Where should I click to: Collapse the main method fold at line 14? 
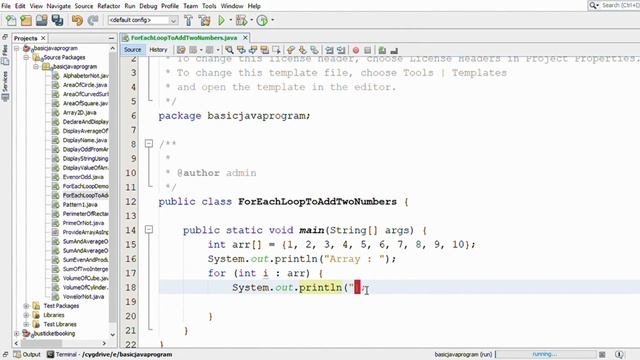[149, 229]
